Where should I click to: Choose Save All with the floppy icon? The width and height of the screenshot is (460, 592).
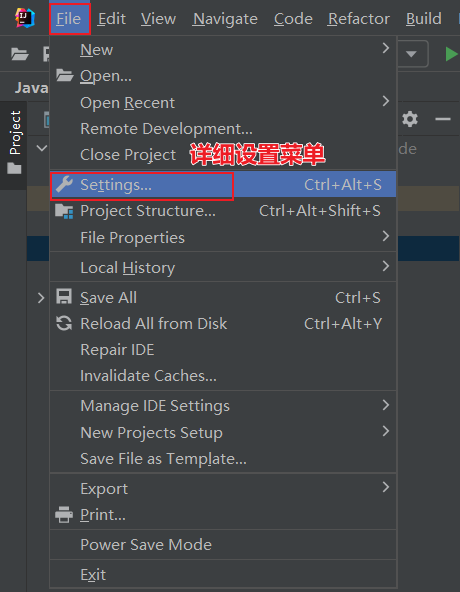click(223, 298)
